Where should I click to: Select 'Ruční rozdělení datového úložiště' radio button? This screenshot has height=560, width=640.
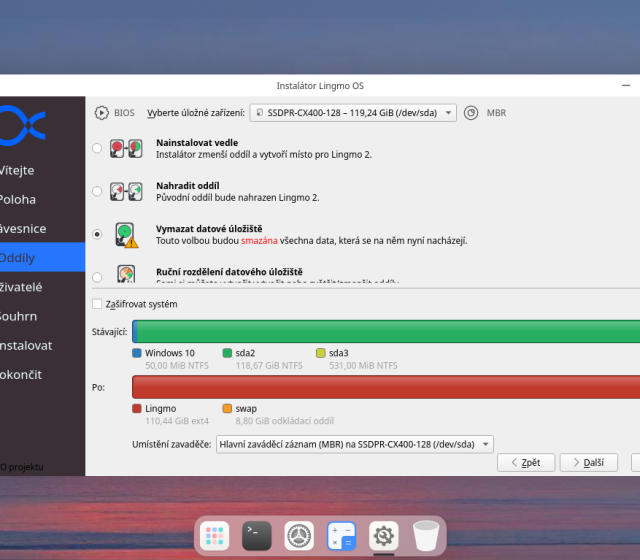(x=97, y=276)
